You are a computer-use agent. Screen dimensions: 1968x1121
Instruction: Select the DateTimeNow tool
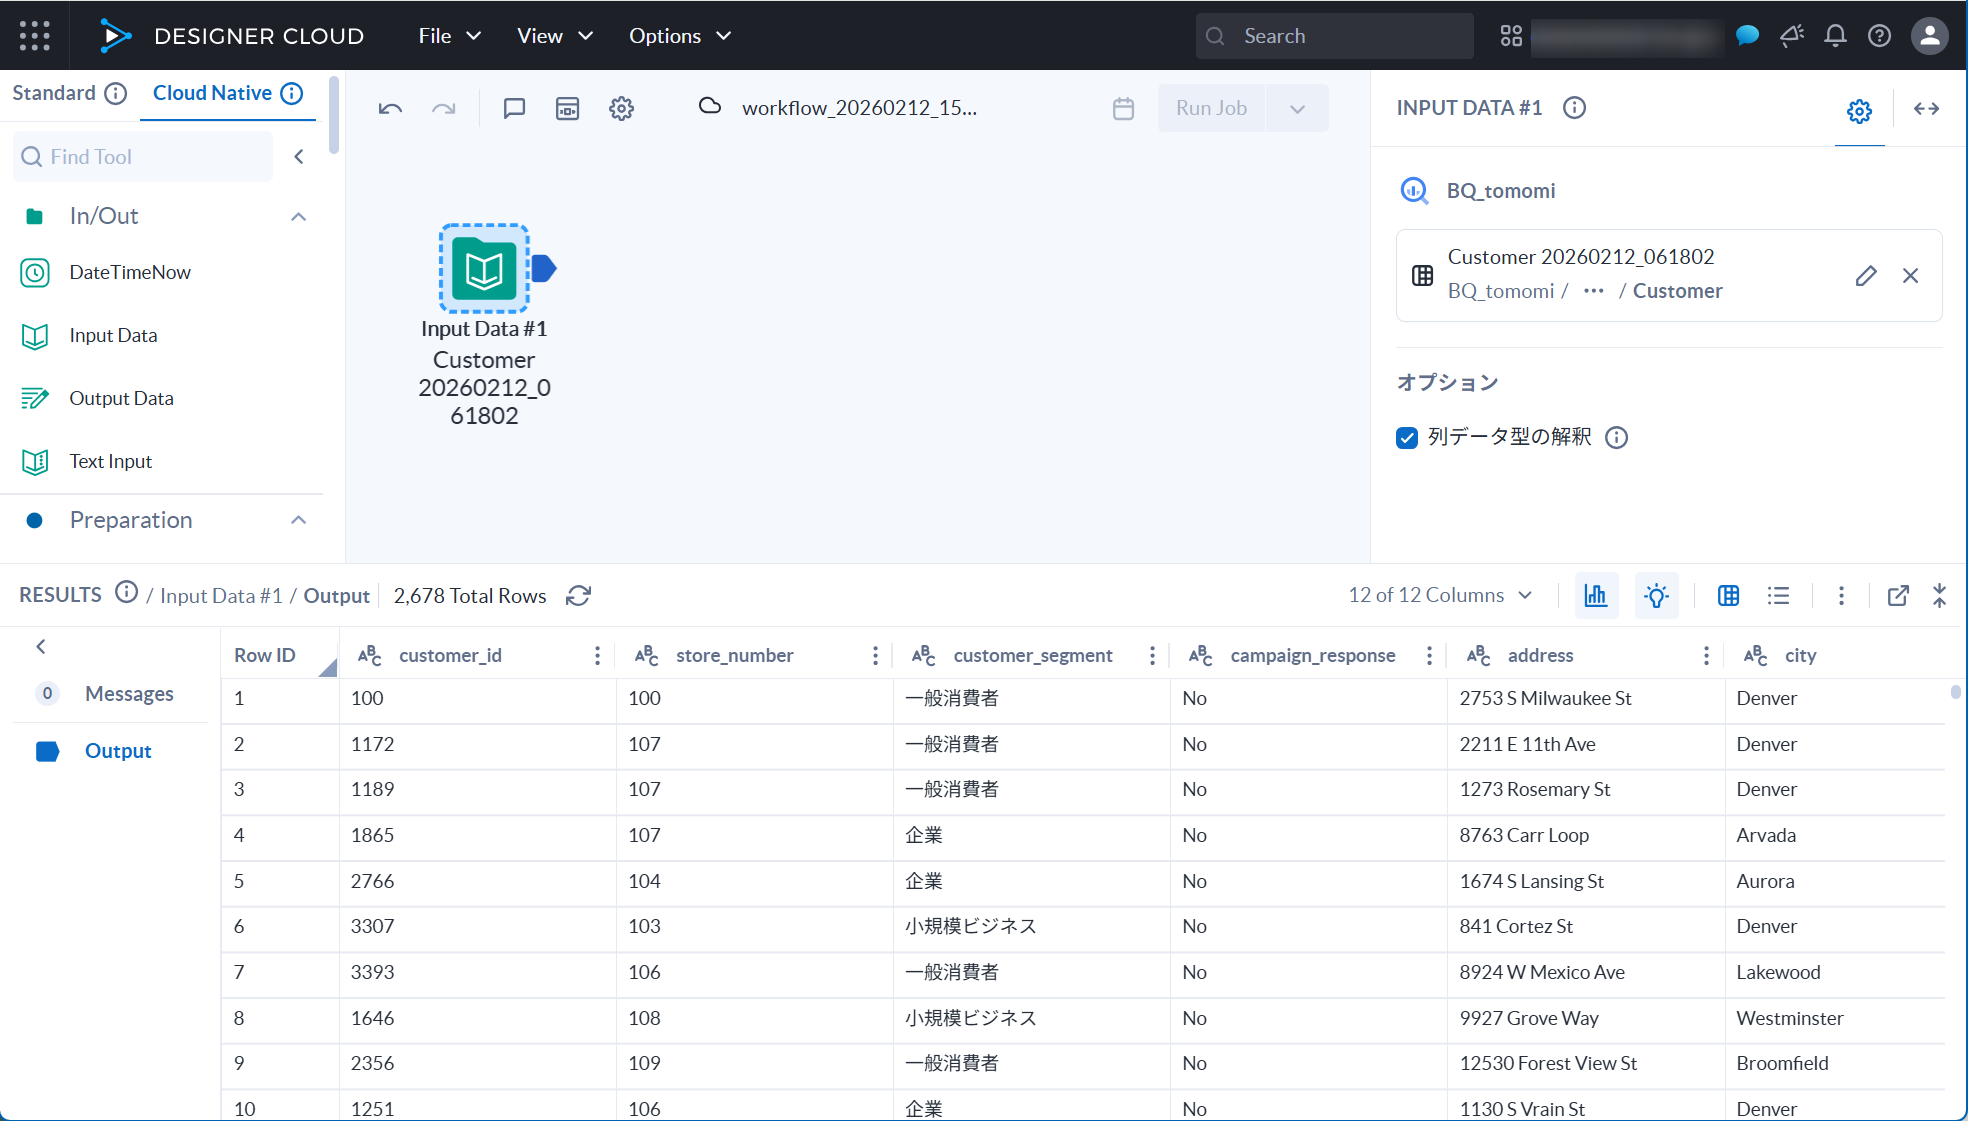coord(130,272)
